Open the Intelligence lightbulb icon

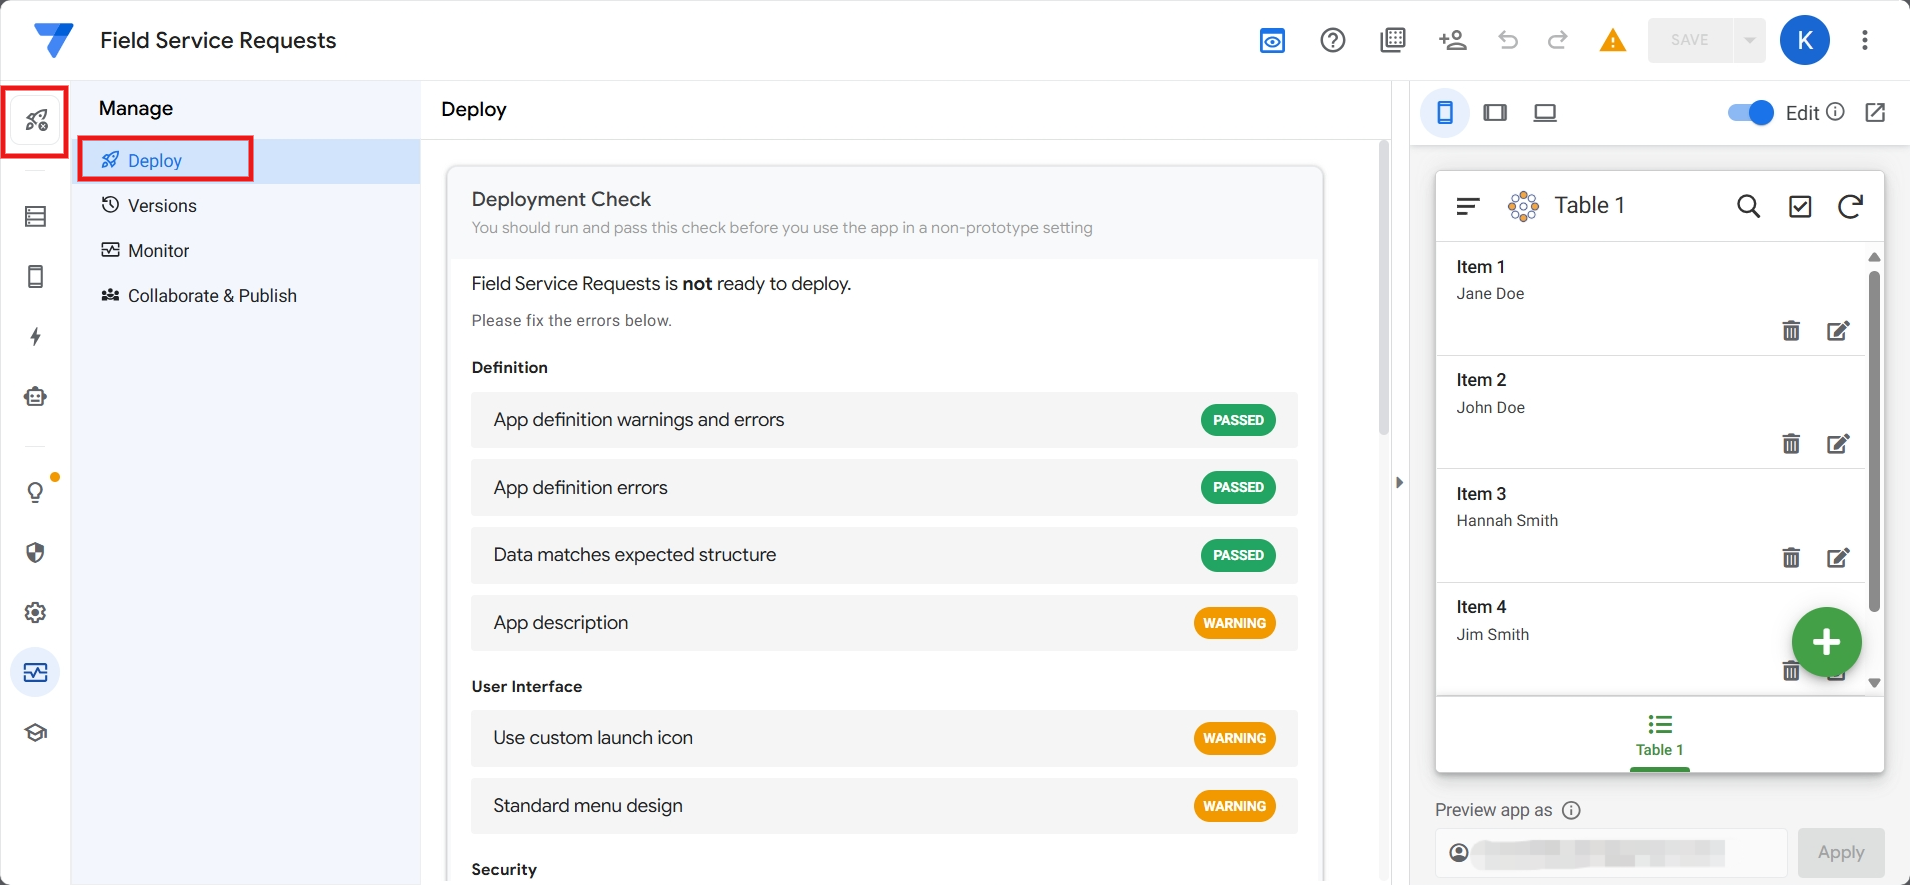pos(36,492)
